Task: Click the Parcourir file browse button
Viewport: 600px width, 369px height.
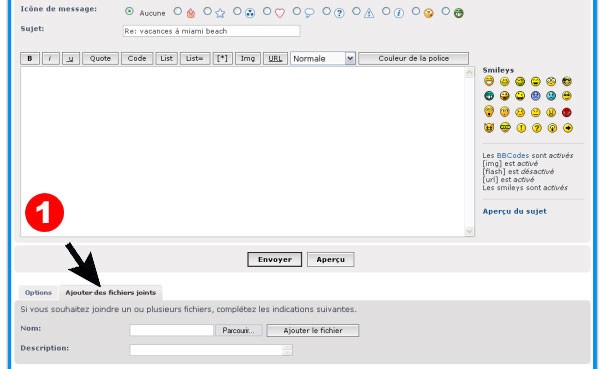Action: click(238, 330)
